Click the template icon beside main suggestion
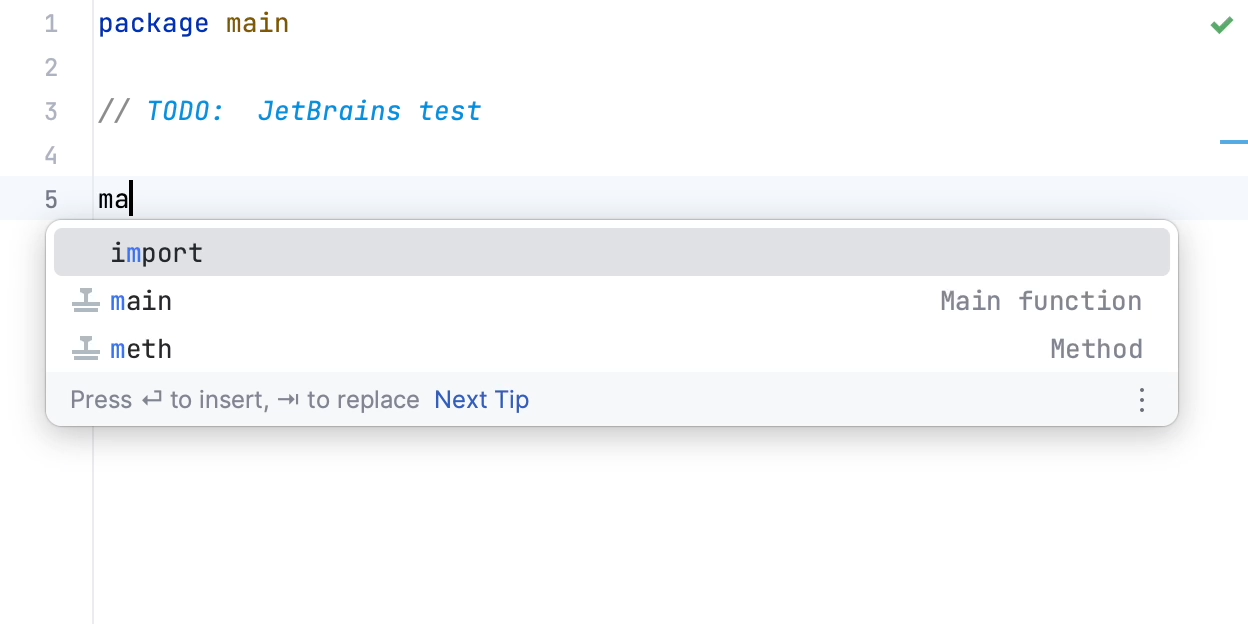Screen dimensions: 1248x624 click(x=86, y=301)
